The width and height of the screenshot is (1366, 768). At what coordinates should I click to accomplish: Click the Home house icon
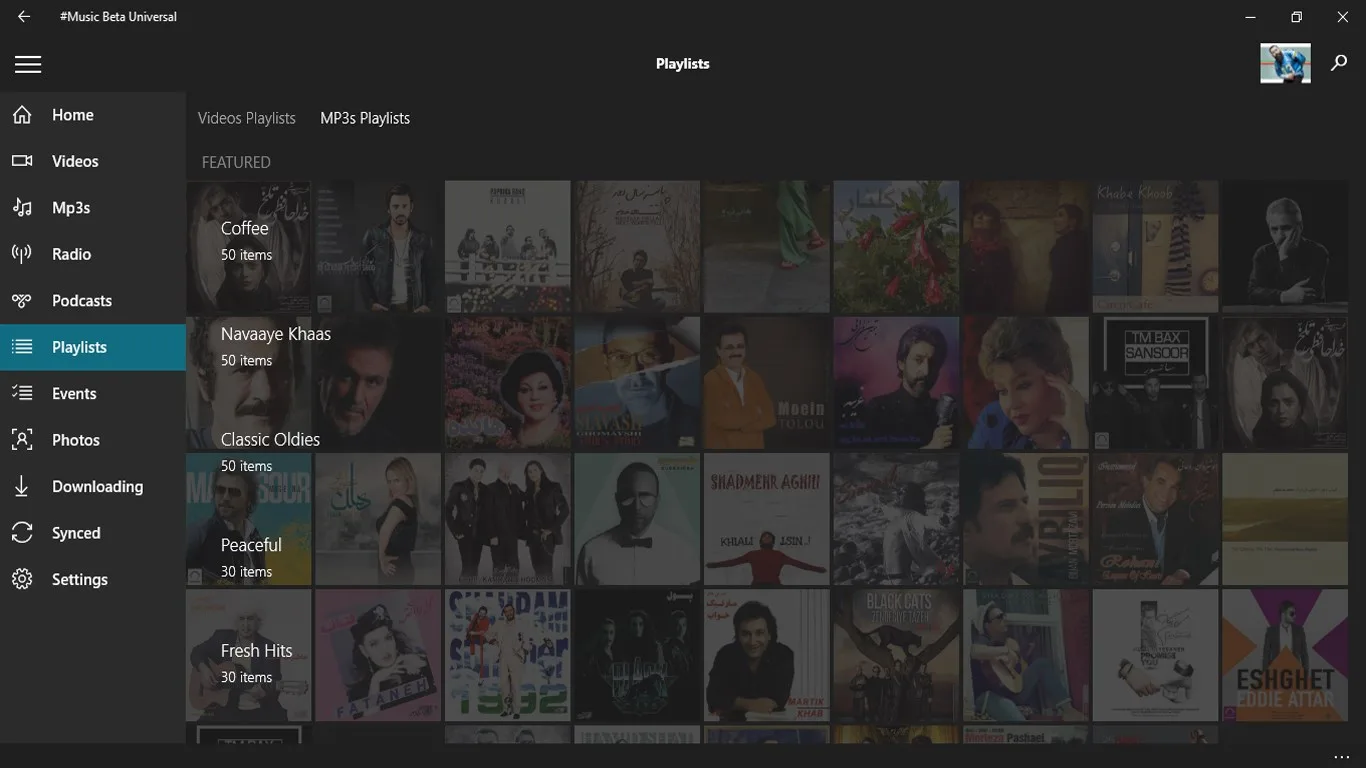pos(22,115)
